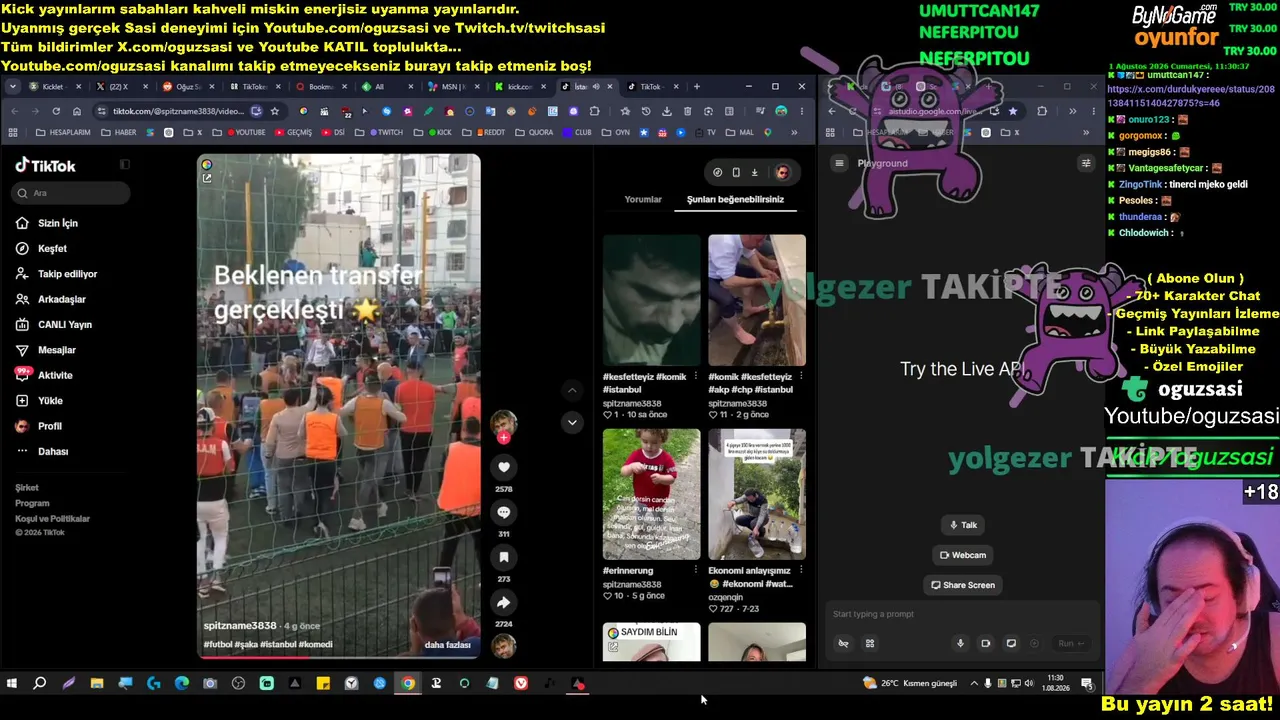Expand caption with daha fazlası
Image resolution: width=1280 pixels, height=720 pixels.
tap(447, 645)
